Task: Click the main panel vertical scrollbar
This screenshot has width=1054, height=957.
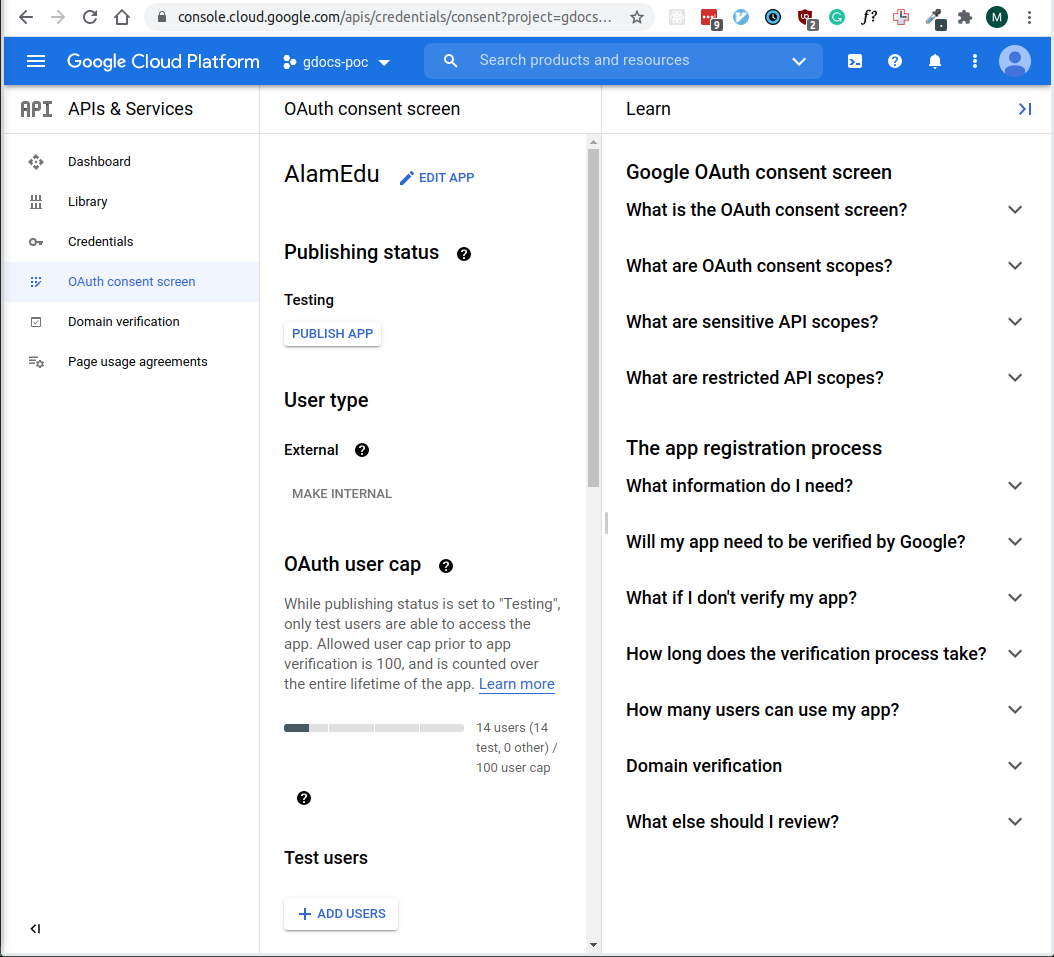Action: (x=593, y=317)
